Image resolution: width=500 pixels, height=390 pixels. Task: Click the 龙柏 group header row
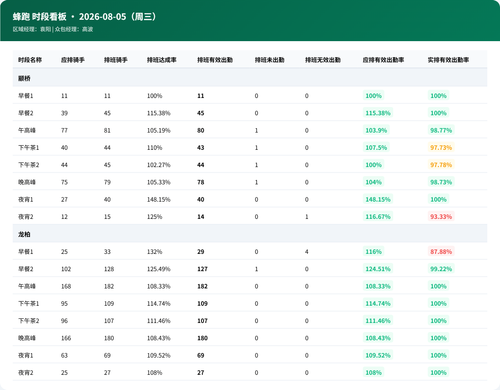pos(250,234)
